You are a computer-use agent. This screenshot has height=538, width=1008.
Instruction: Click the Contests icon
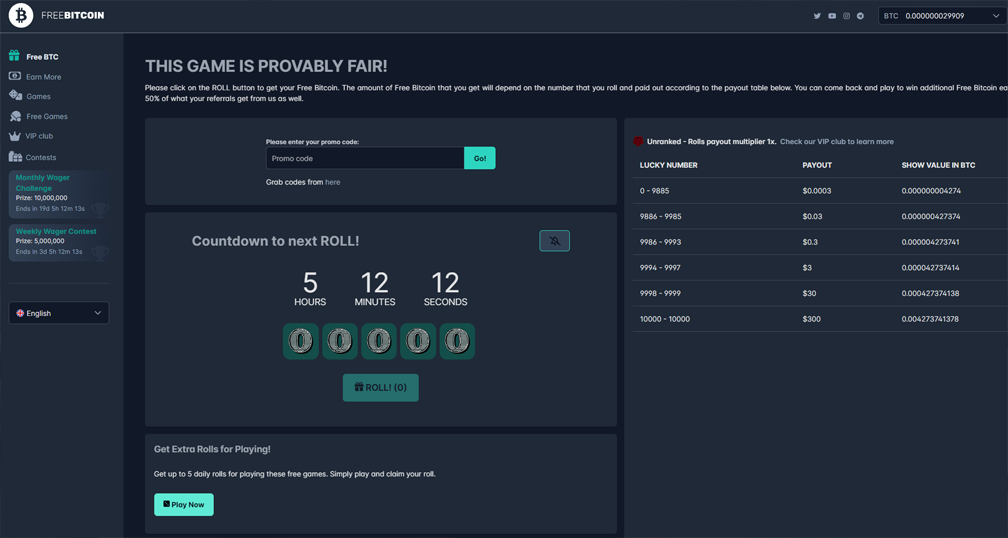(15, 156)
